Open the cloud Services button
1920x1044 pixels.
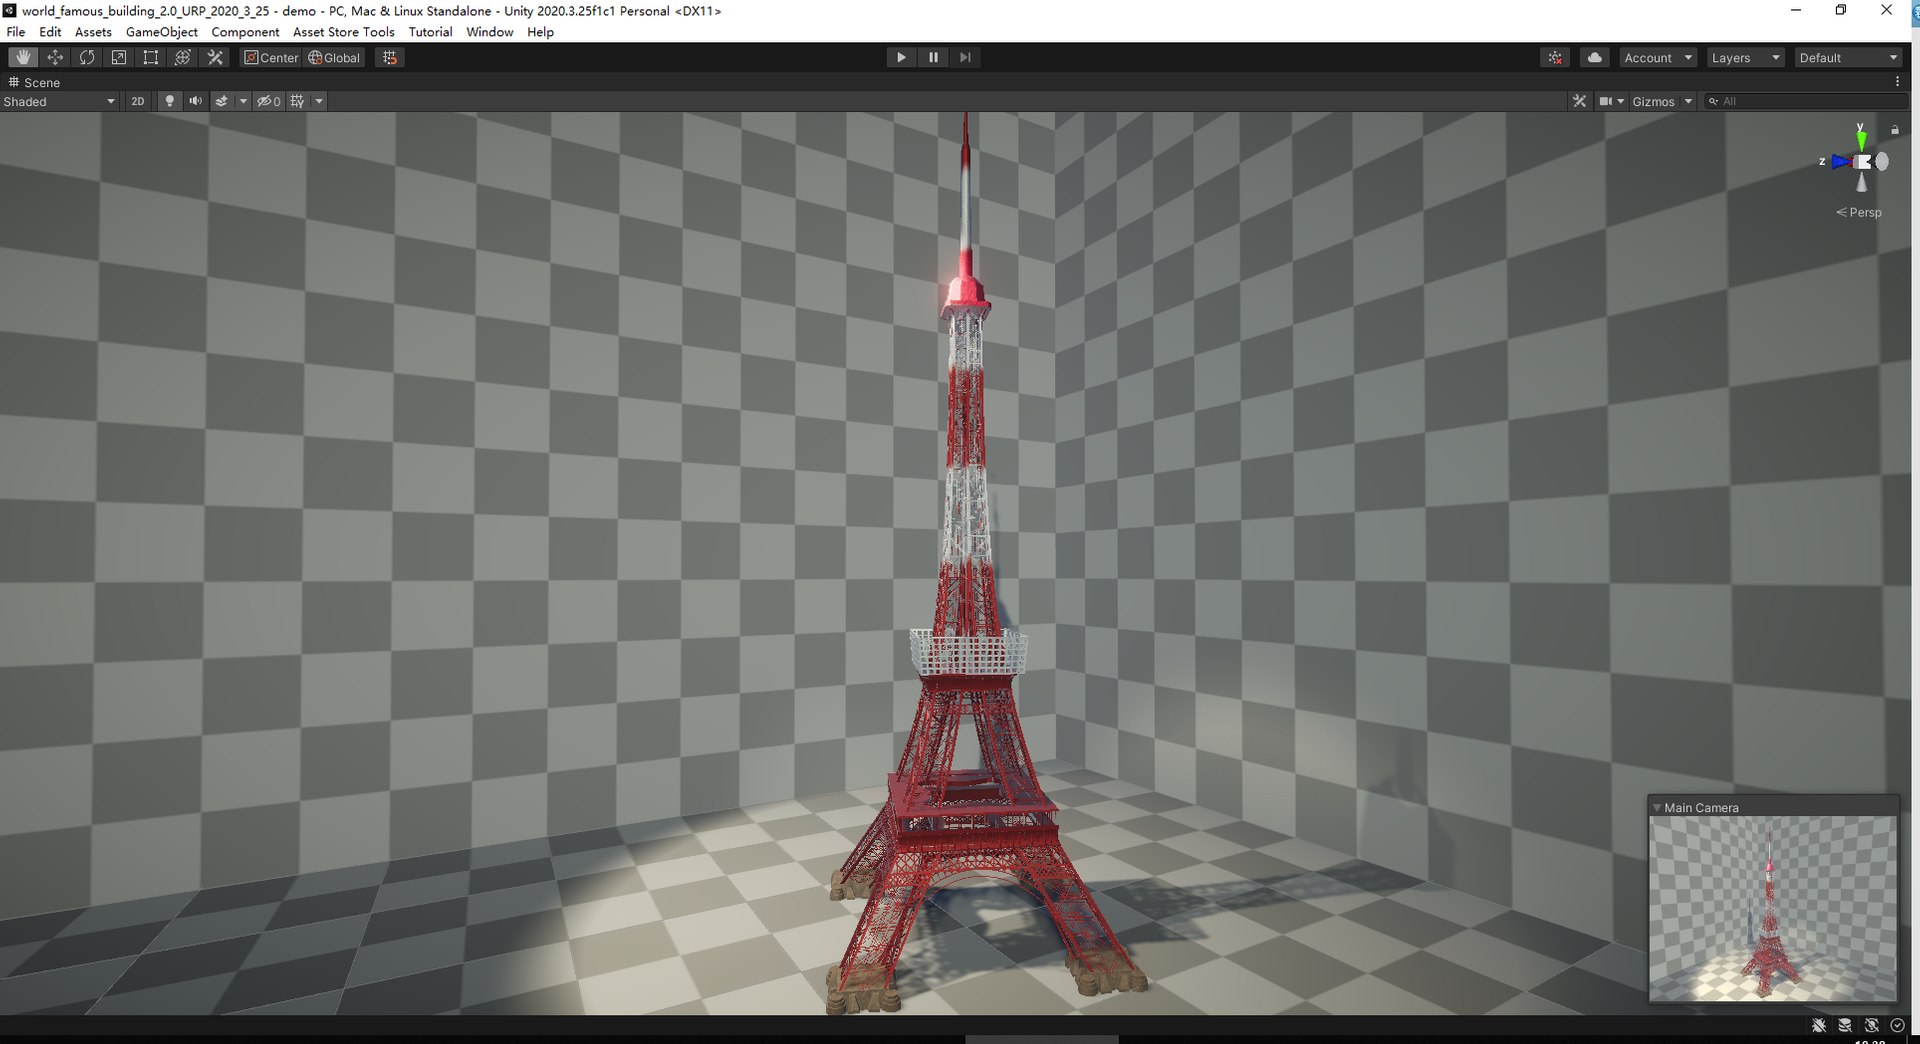coord(1595,57)
